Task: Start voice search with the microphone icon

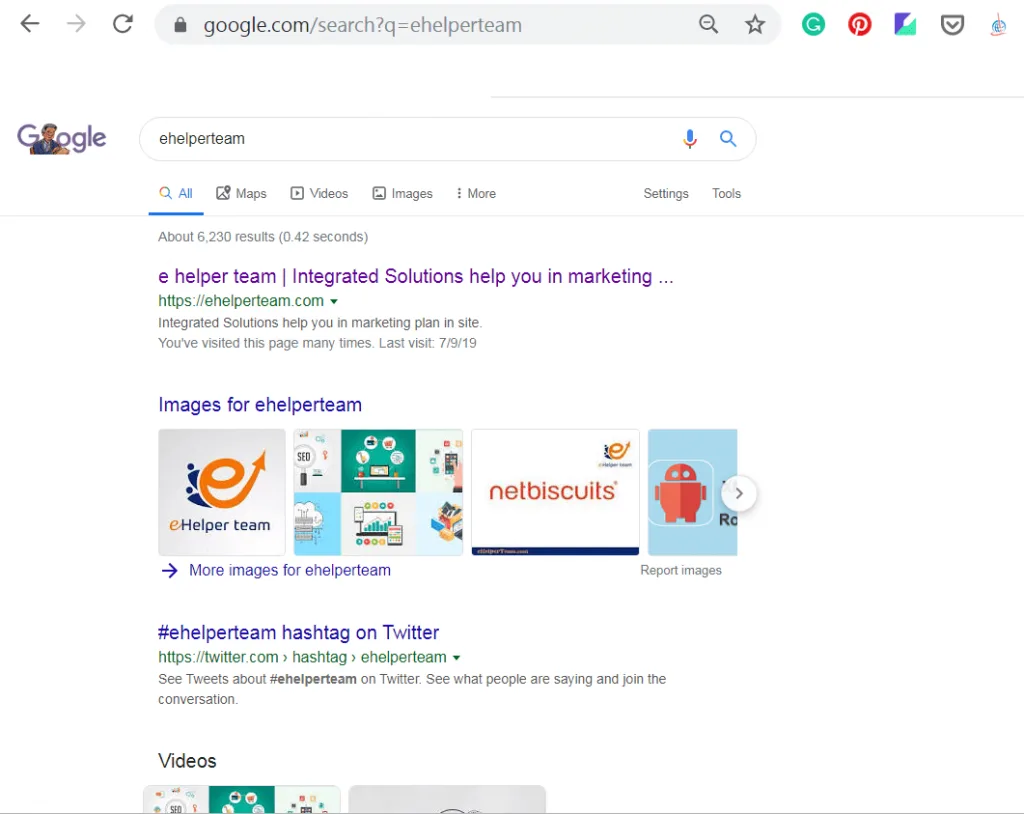Action: pos(690,138)
